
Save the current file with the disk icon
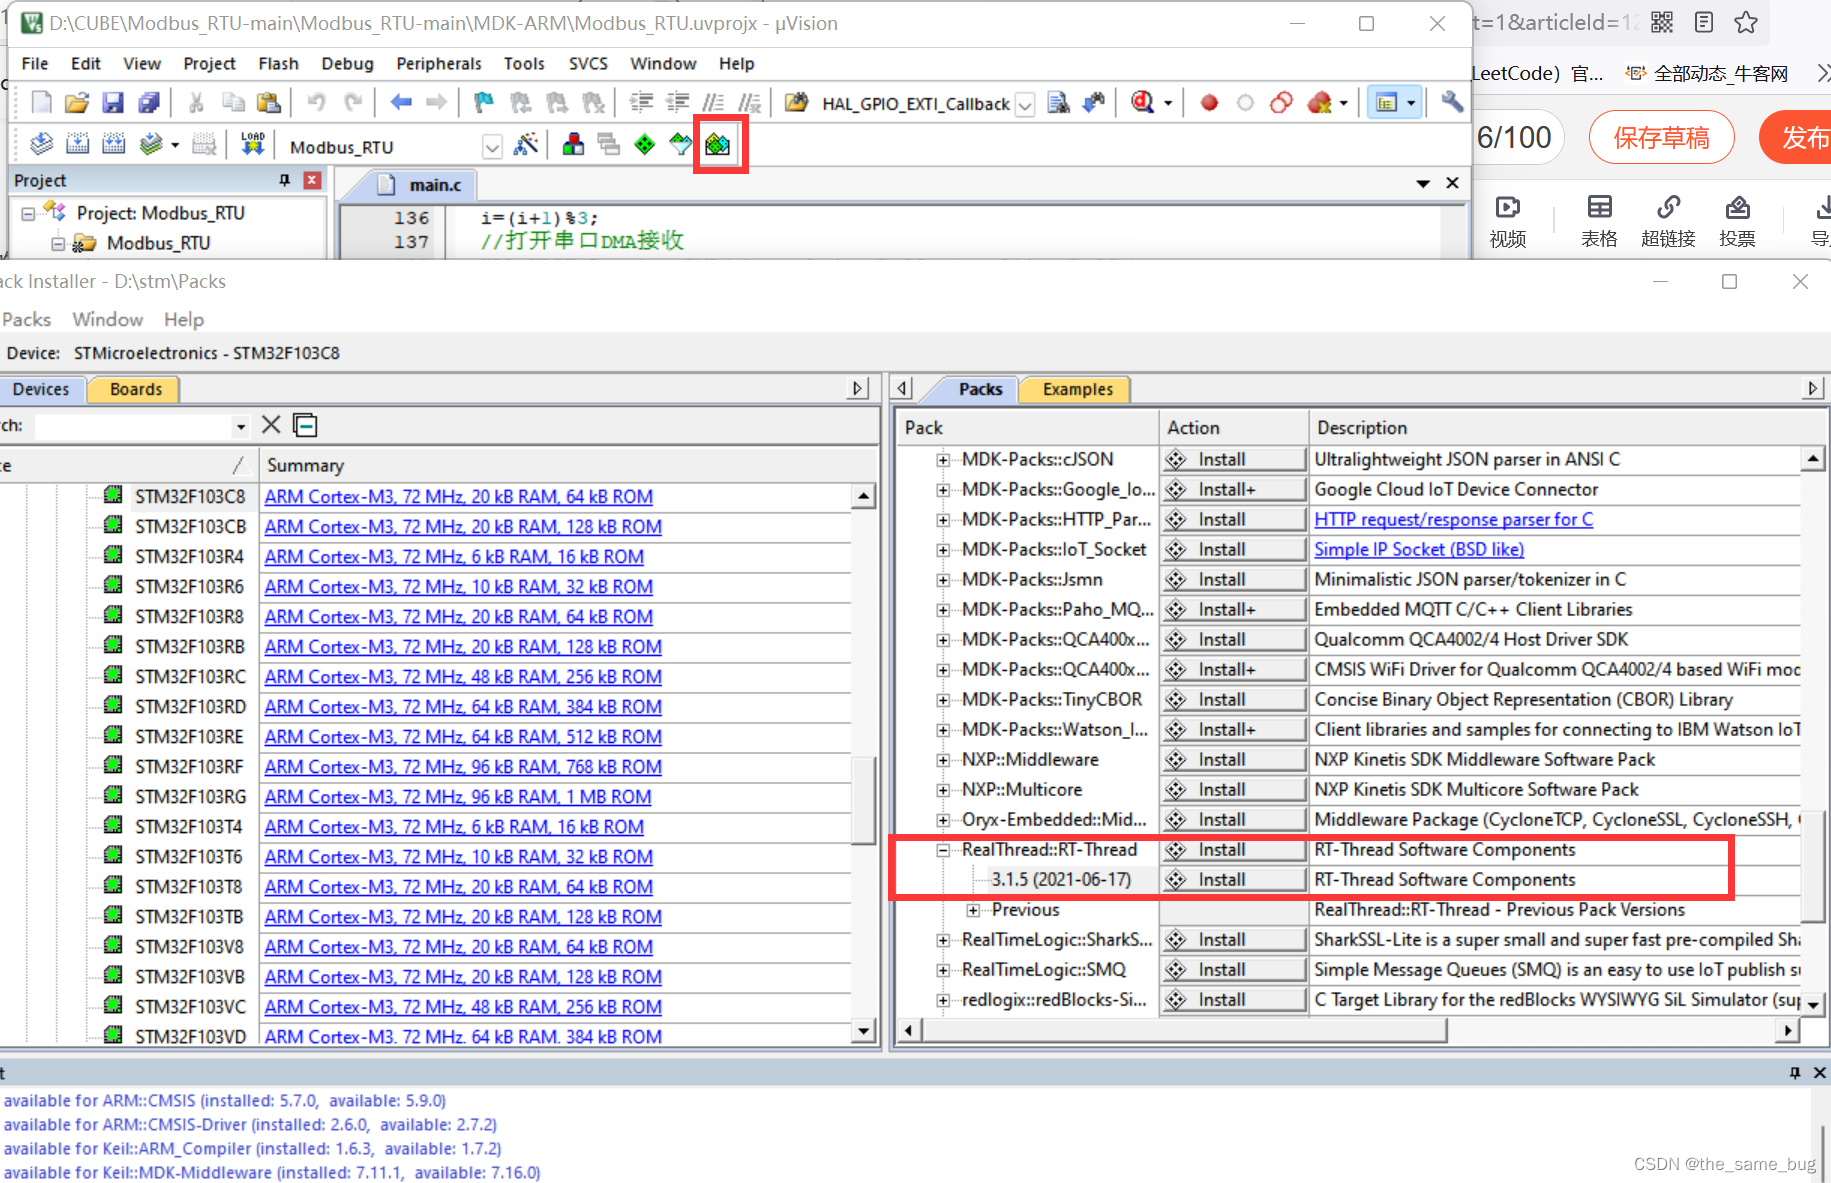(x=113, y=103)
